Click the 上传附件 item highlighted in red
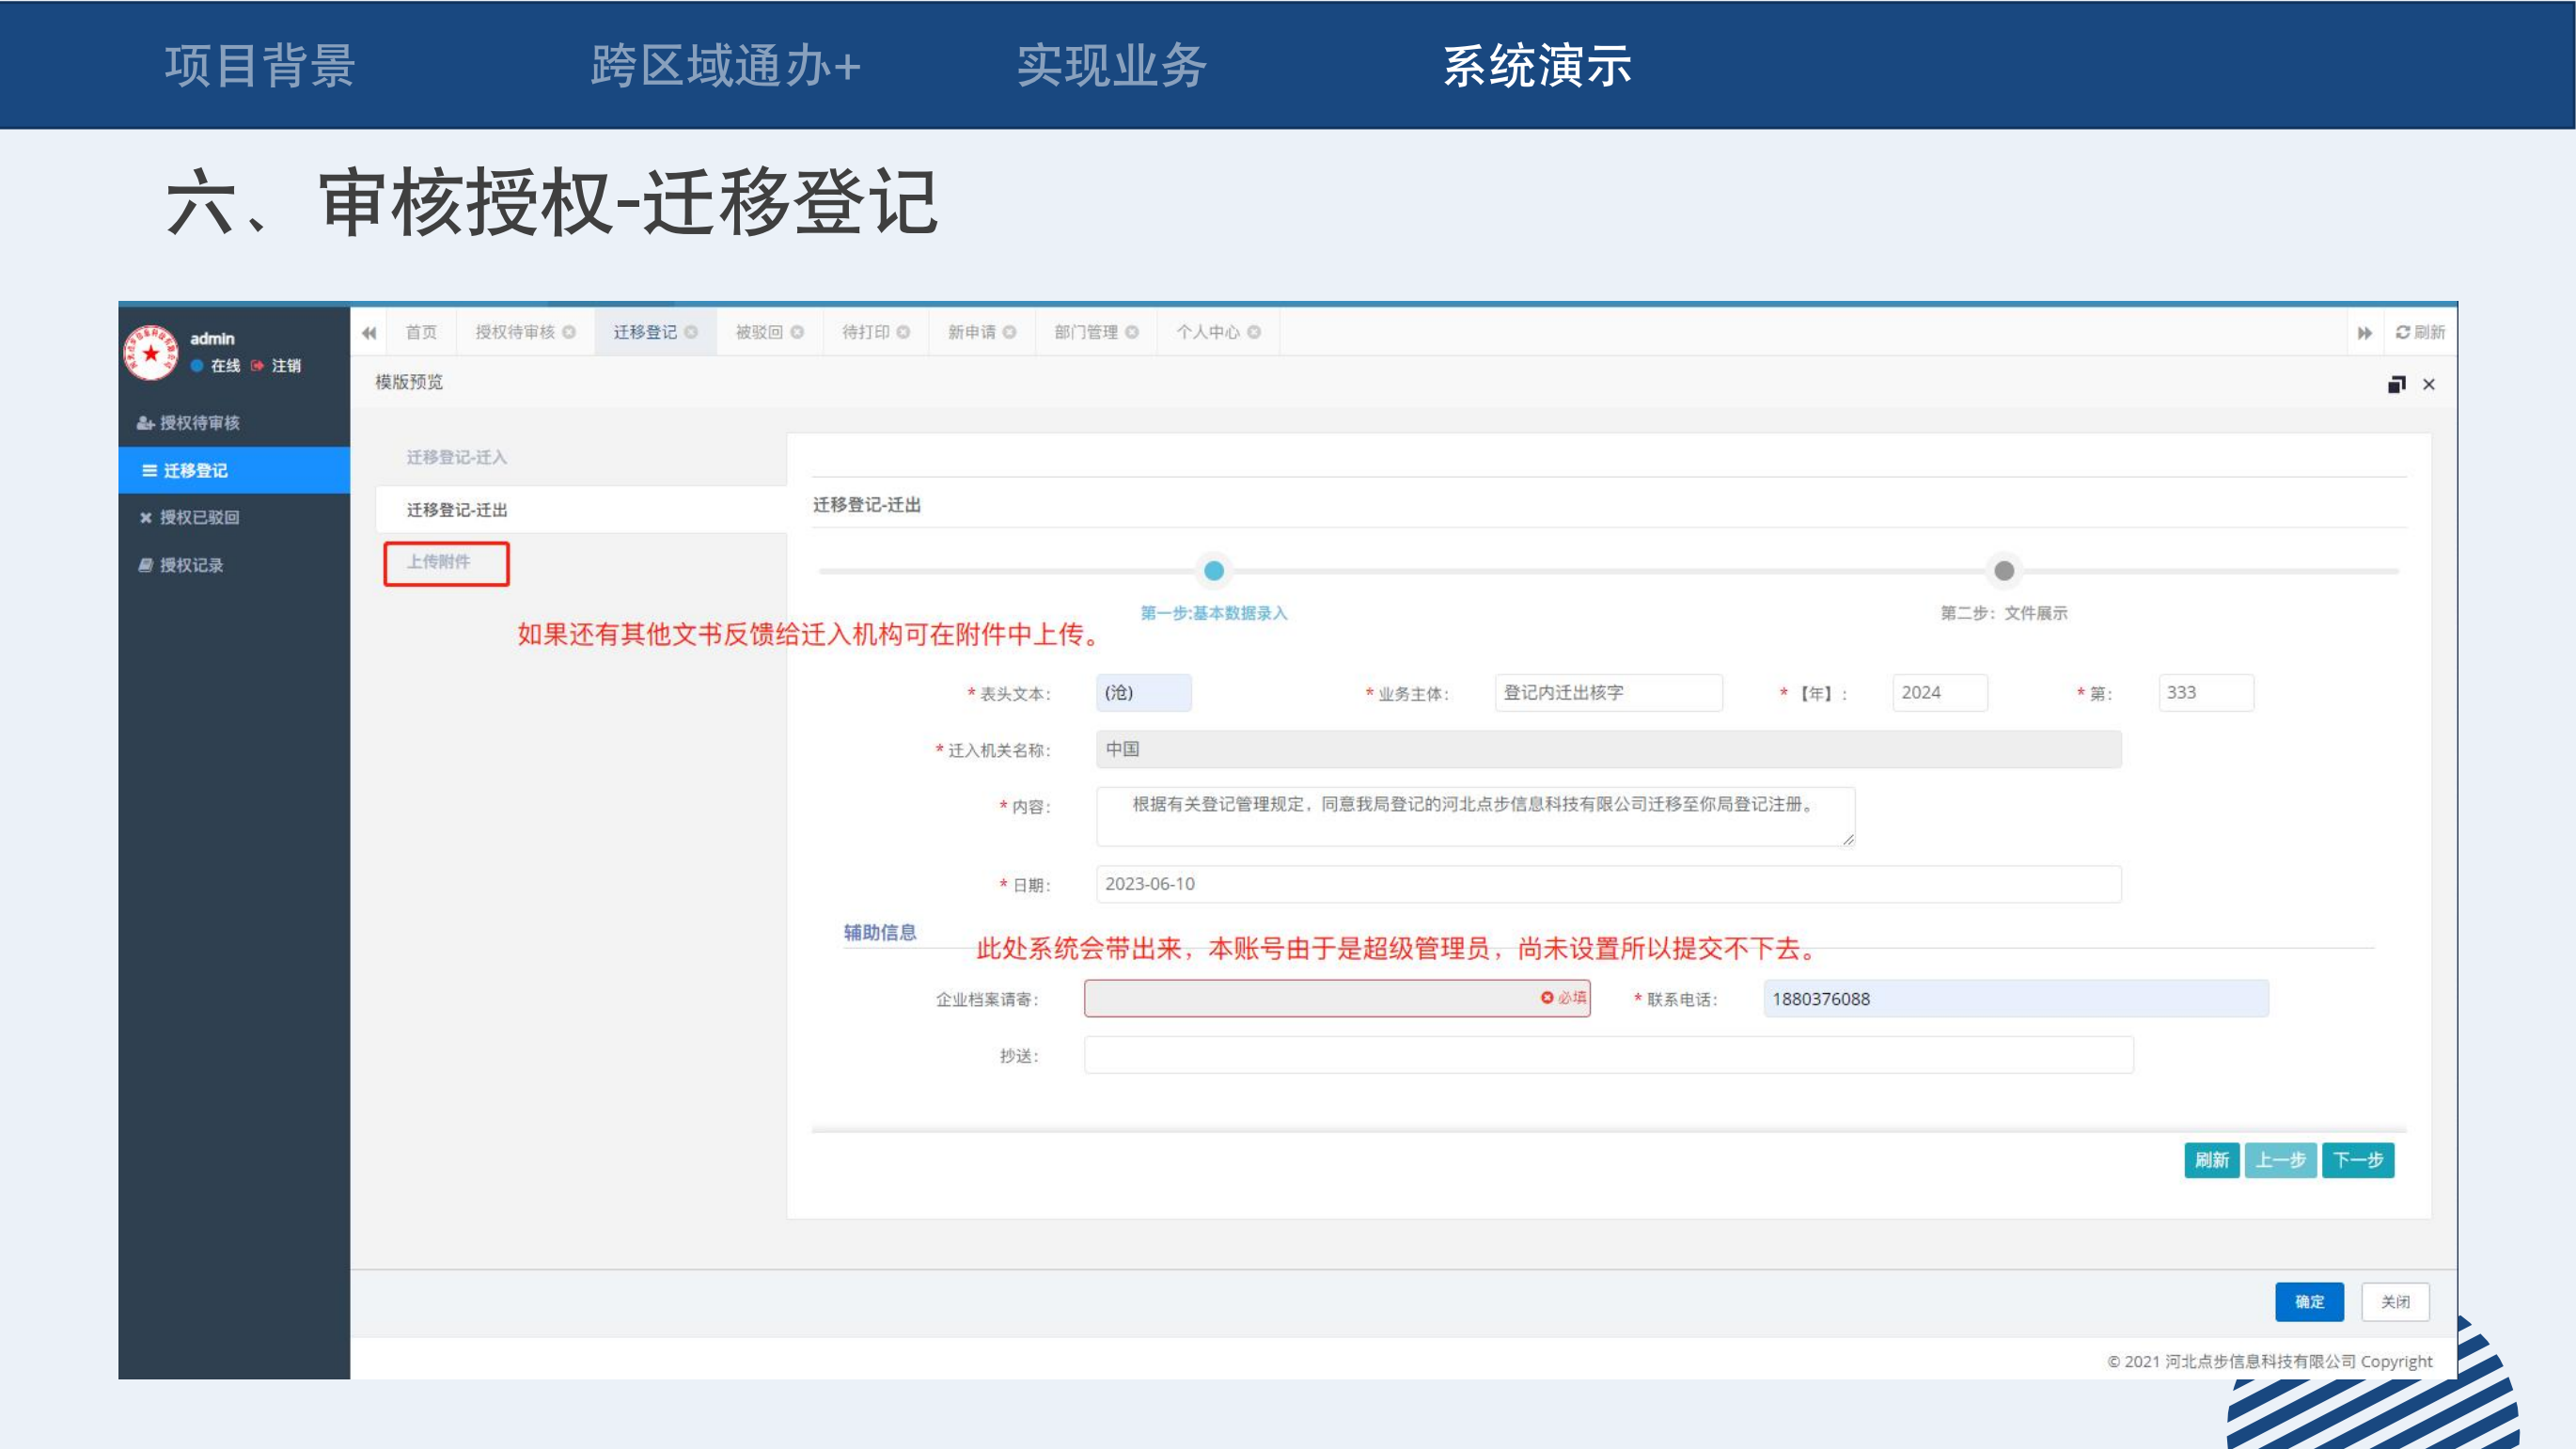This screenshot has width=2576, height=1449. tap(439, 562)
